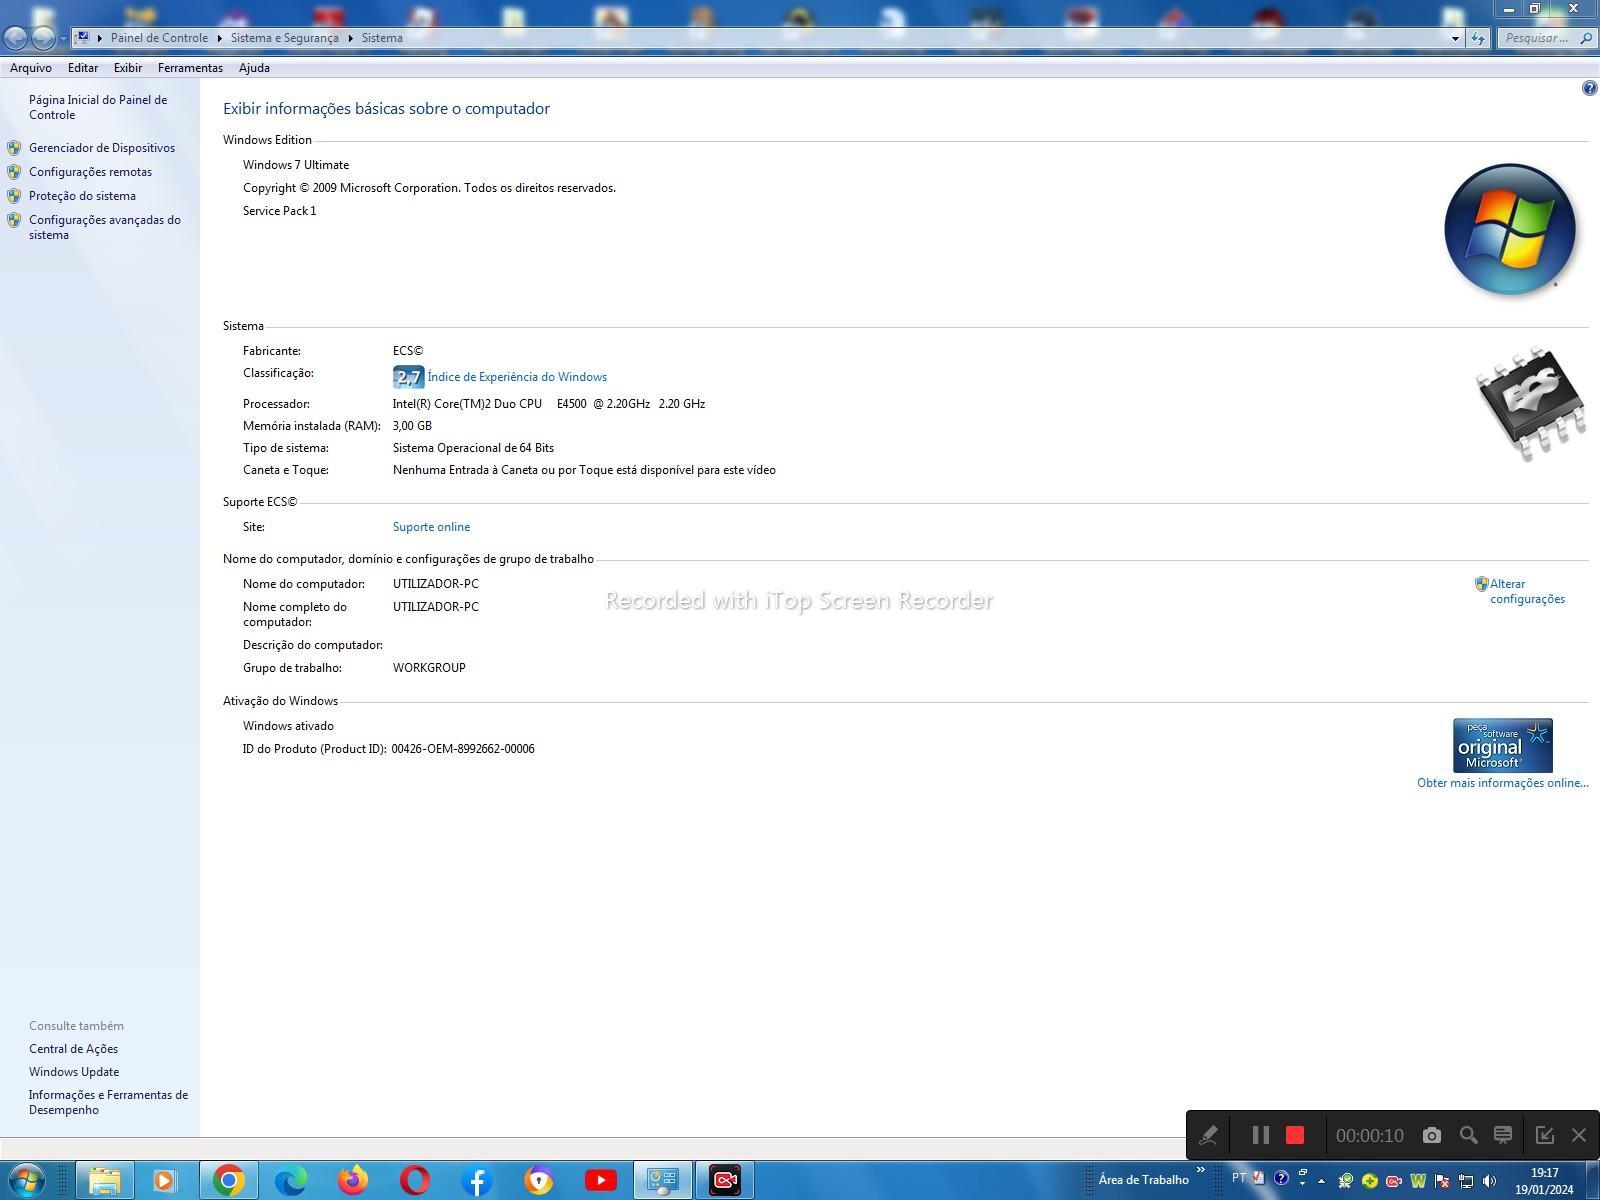Go to Página Inicial do Painel de Controle
The image size is (1600, 1200).
point(98,107)
